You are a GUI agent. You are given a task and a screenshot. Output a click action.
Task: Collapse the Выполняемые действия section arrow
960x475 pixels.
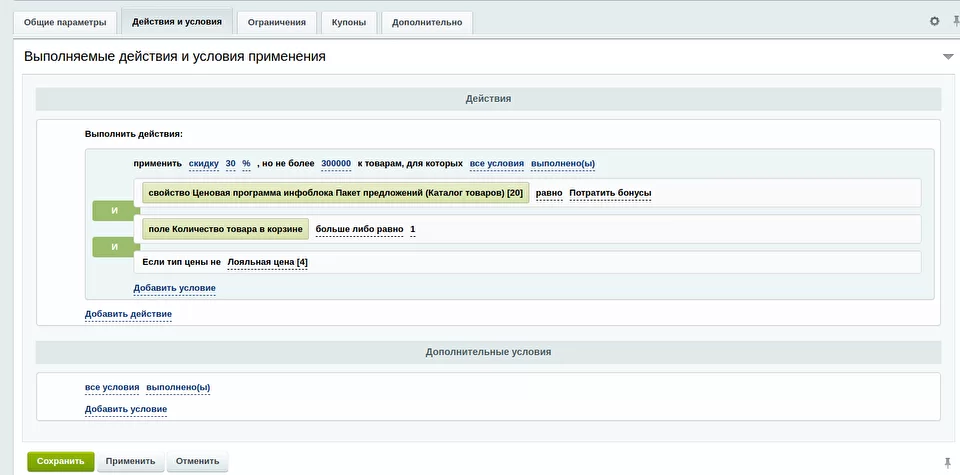tap(948, 57)
